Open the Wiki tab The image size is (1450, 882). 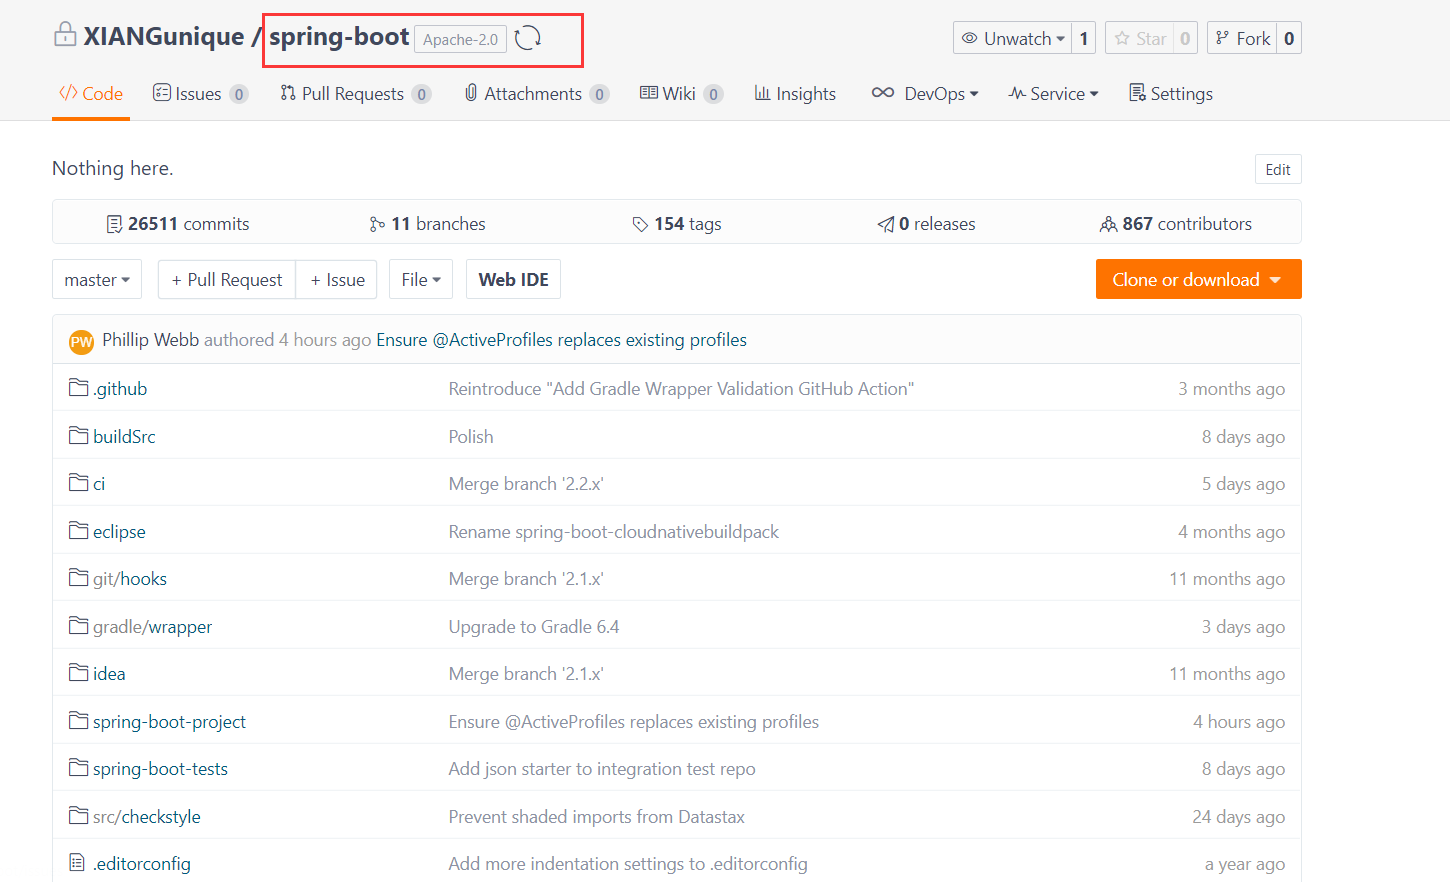pyautogui.click(x=680, y=93)
